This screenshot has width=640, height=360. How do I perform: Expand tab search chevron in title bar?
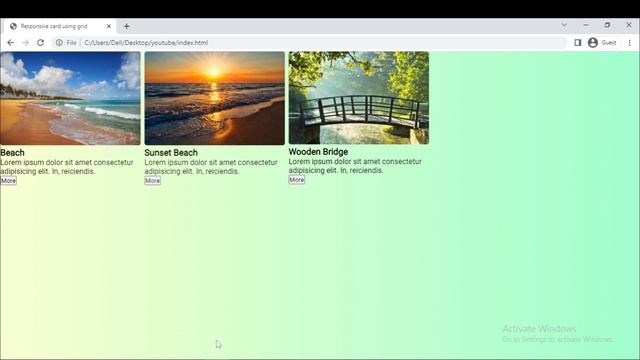pos(564,25)
